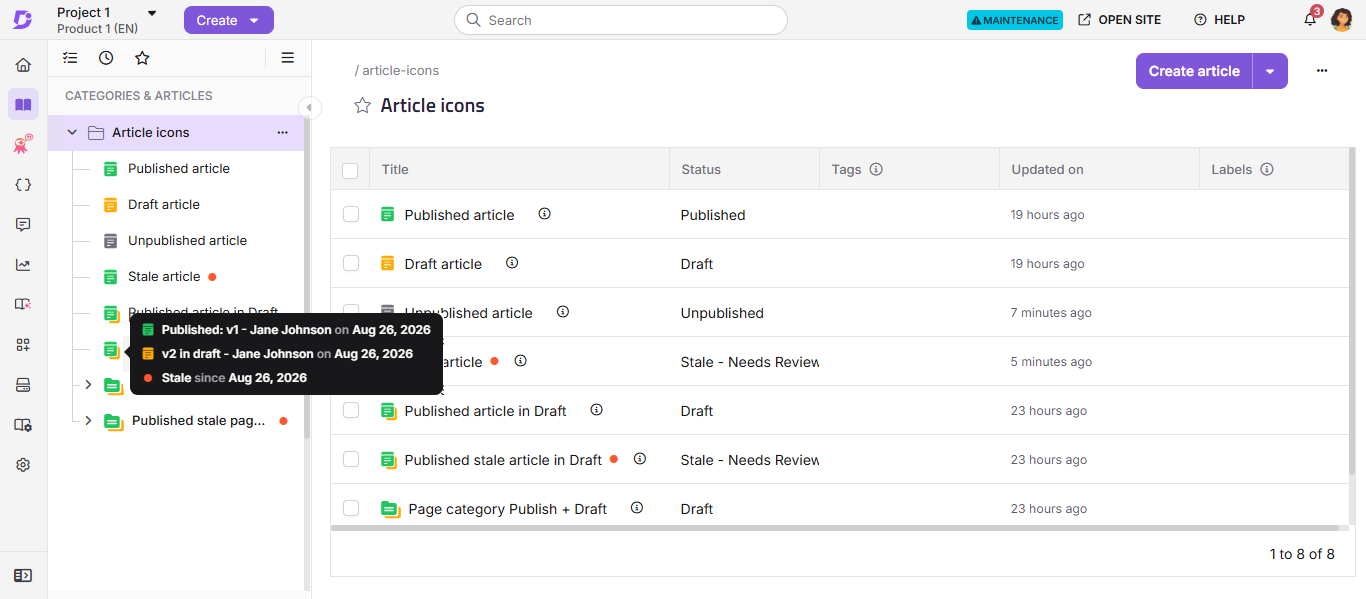Expand the Published stale page category chevron
The image size is (1366, 599).
[88, 420]
